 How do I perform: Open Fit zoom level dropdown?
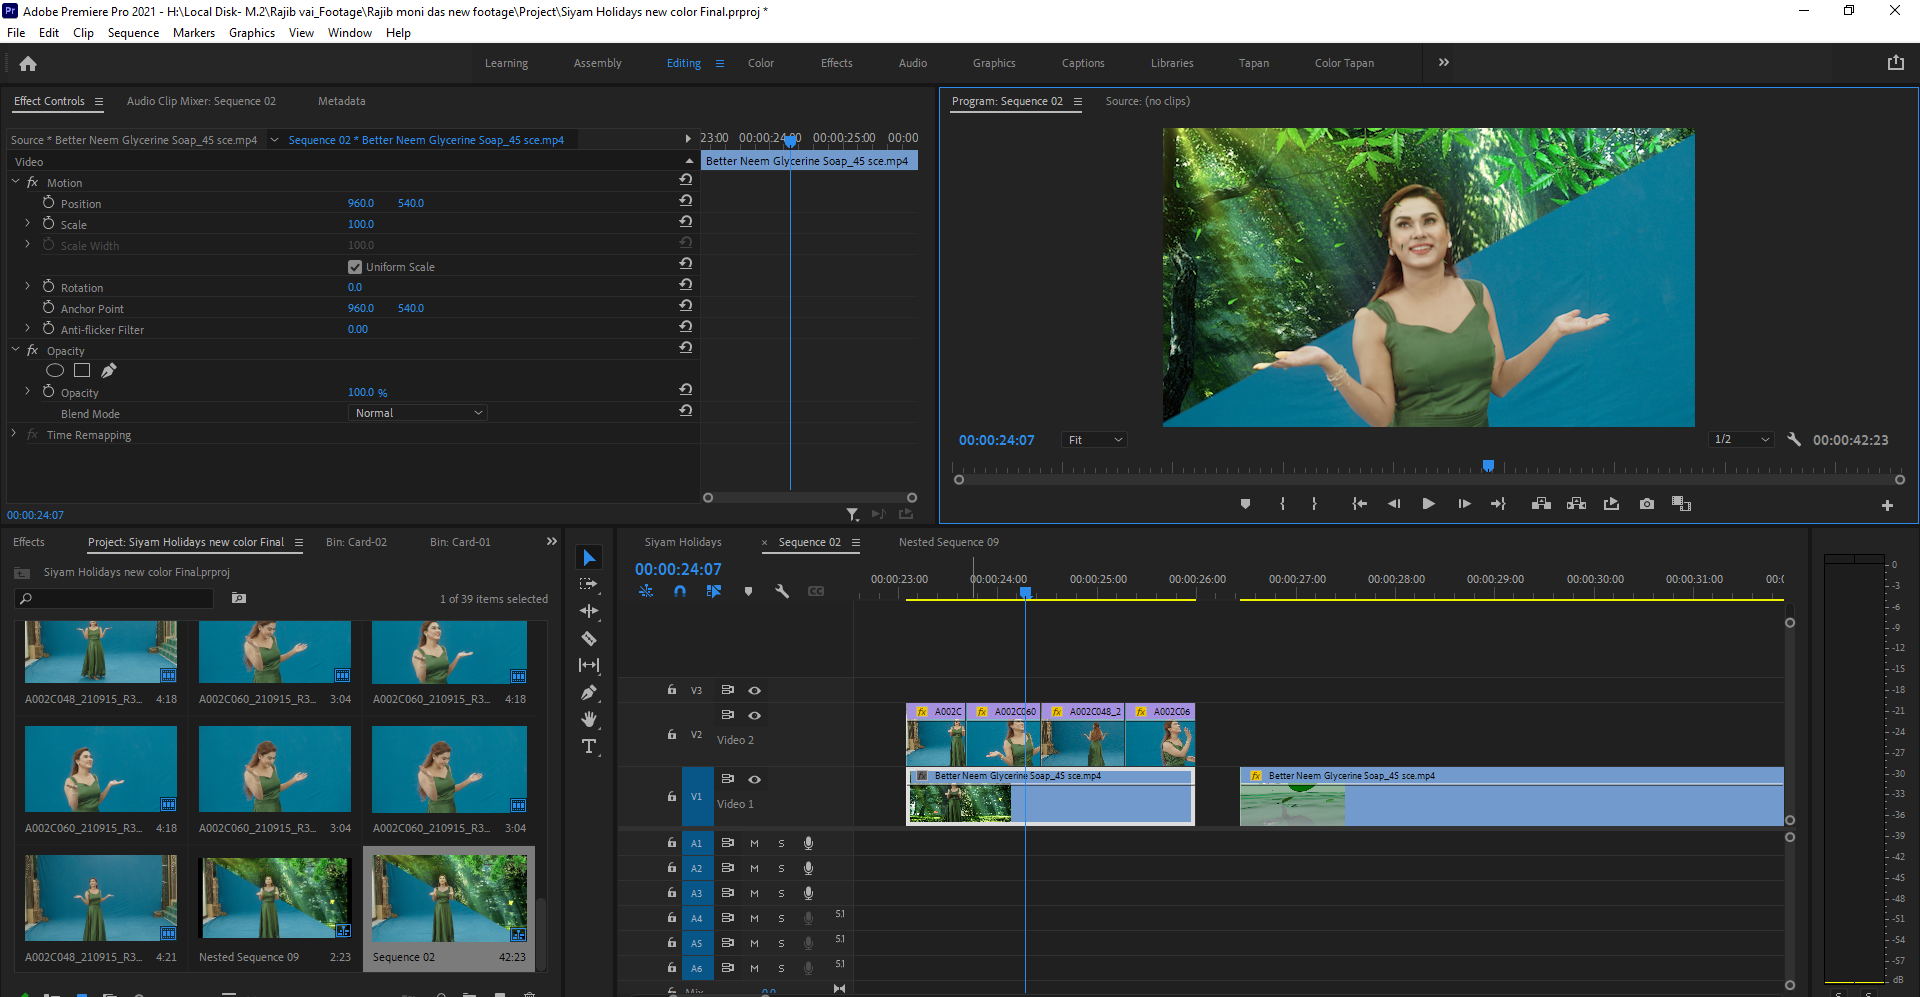[1094, 440]
